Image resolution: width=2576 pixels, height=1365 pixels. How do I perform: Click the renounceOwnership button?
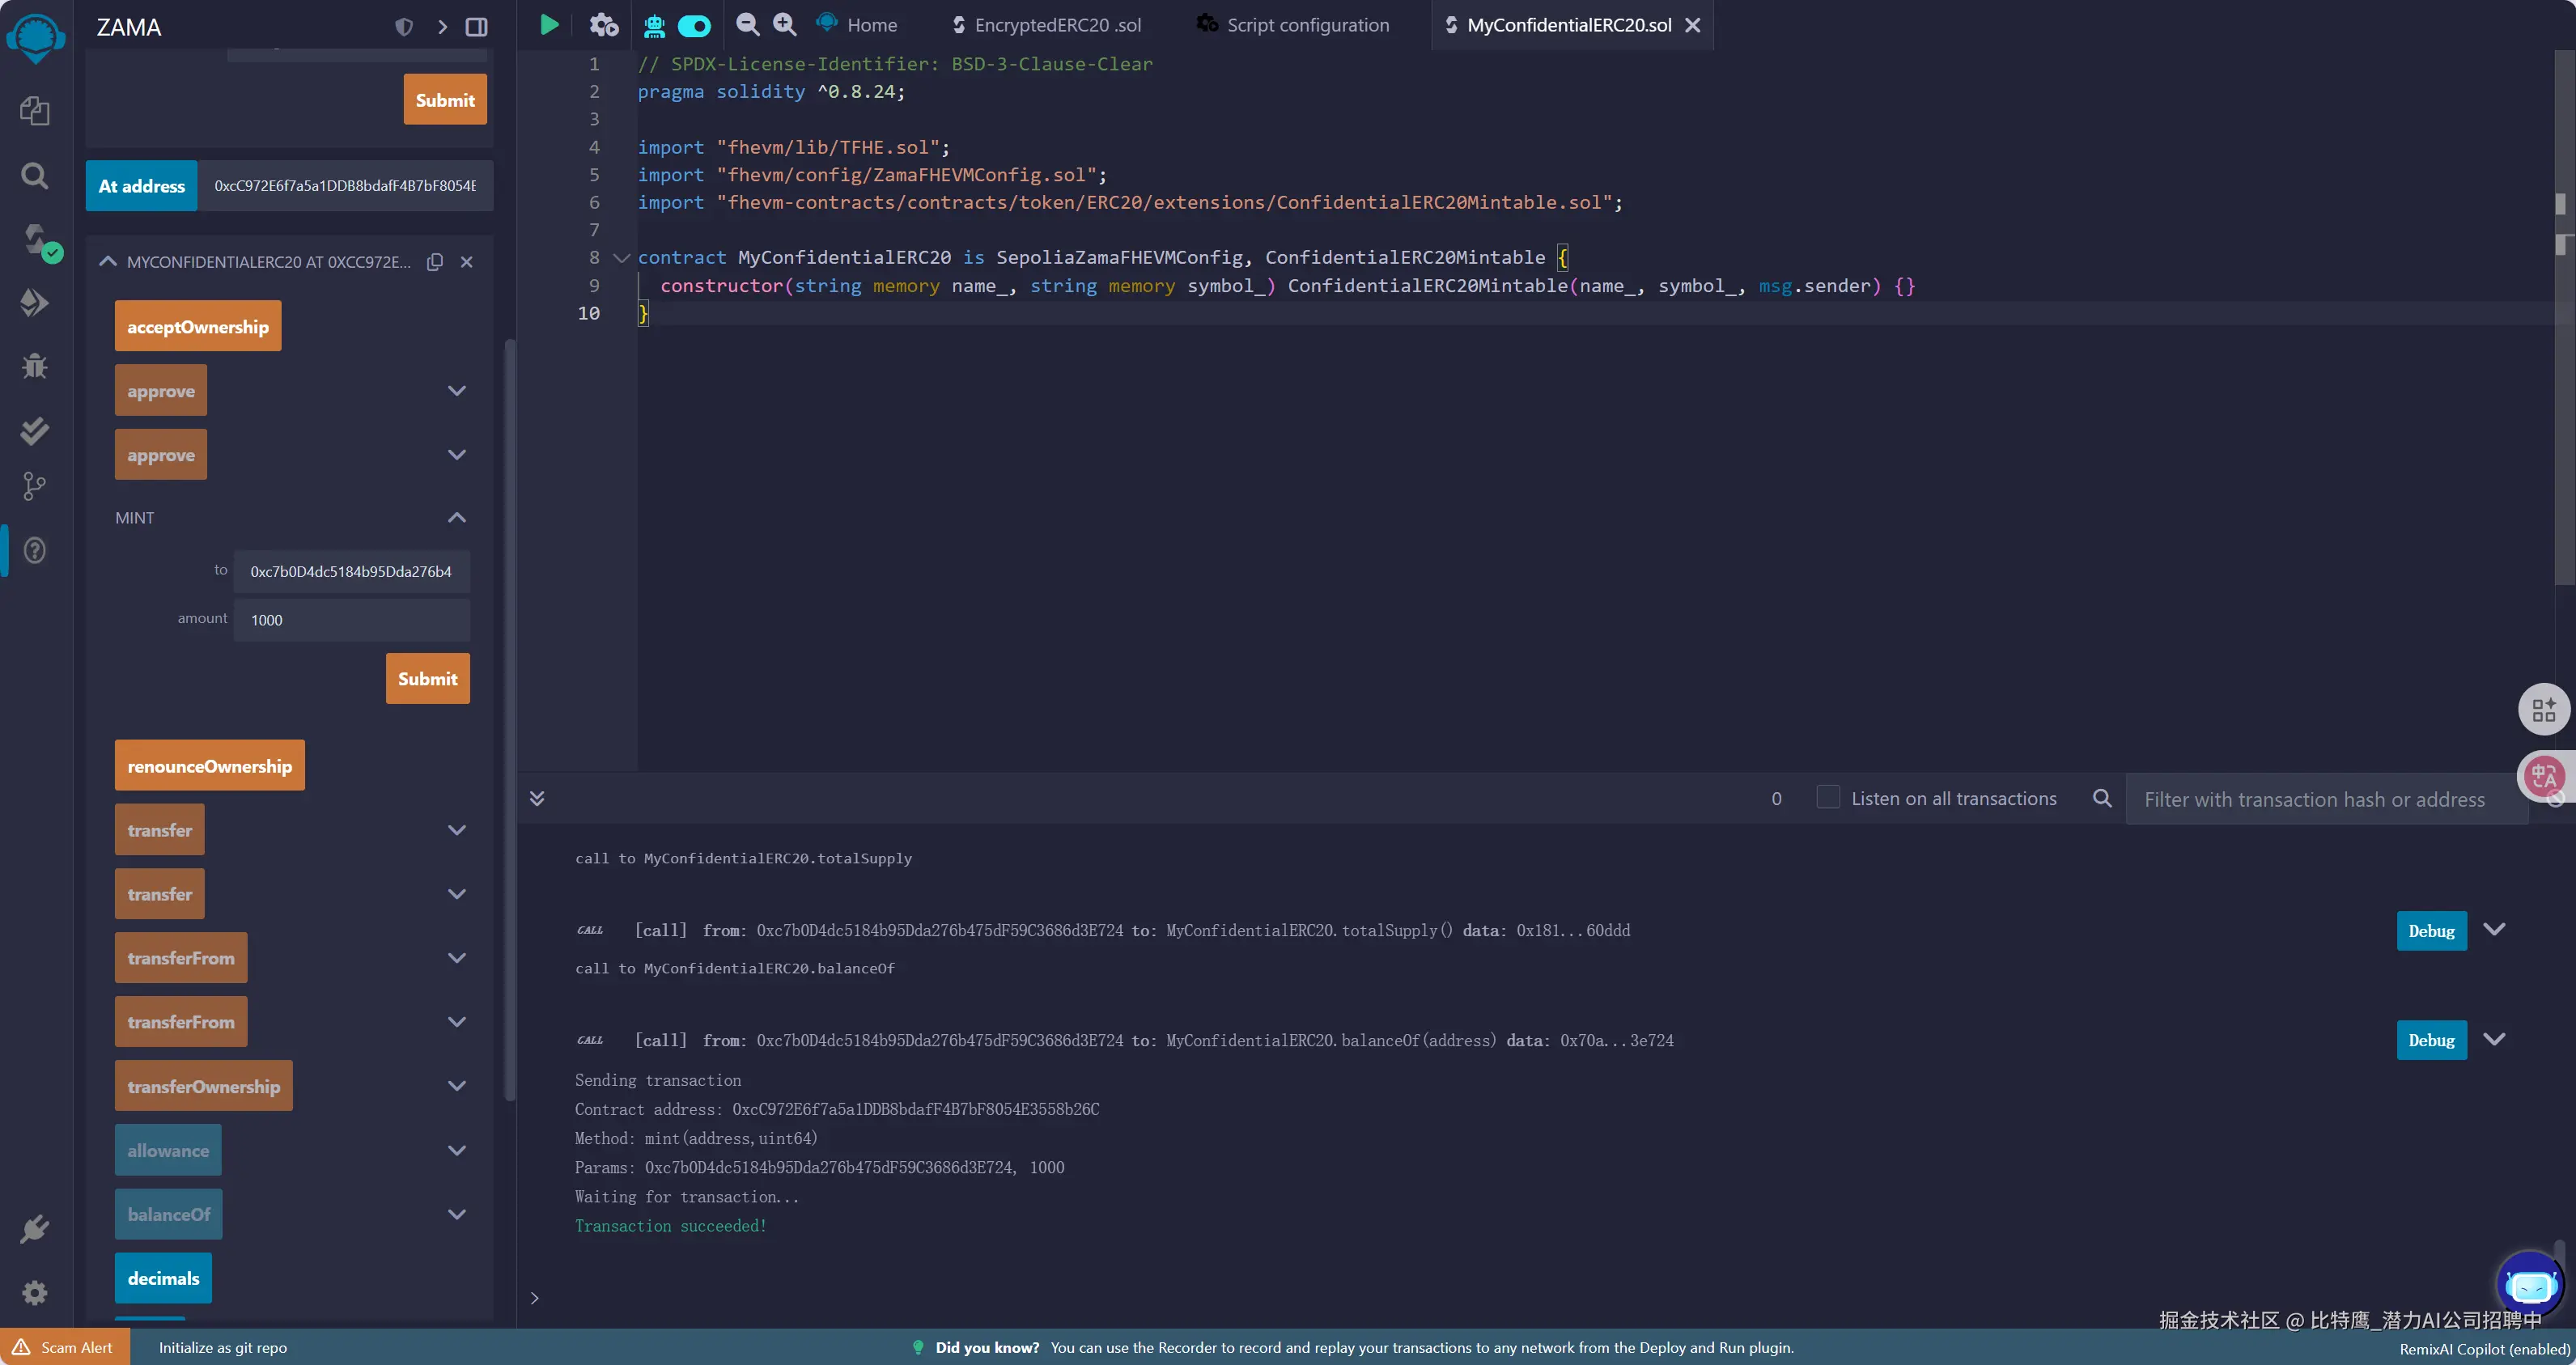click(209, 766)
